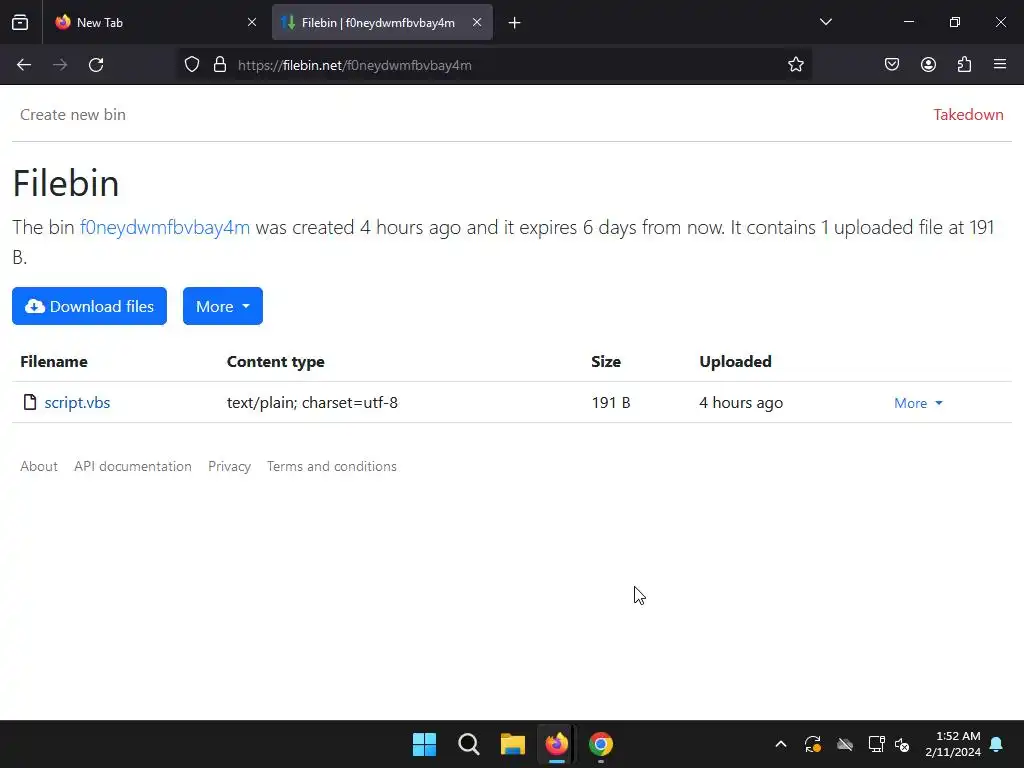Bookmark this page with the star

click(x=795, y=65)
